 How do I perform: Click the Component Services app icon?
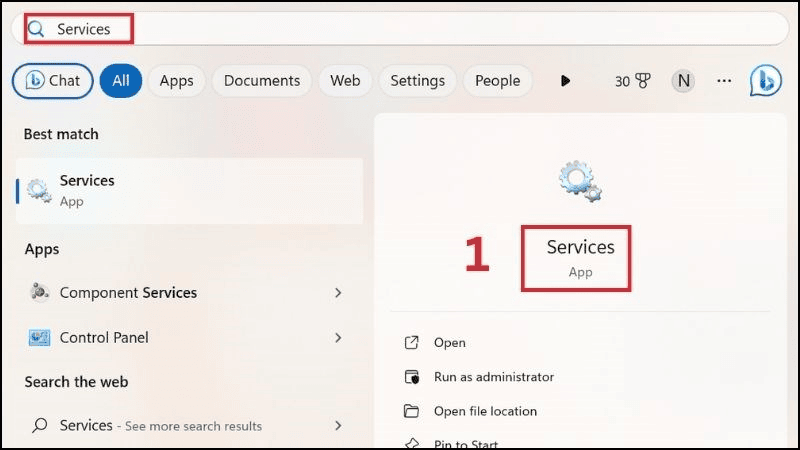pyautogui.click(x=40, y=293)
